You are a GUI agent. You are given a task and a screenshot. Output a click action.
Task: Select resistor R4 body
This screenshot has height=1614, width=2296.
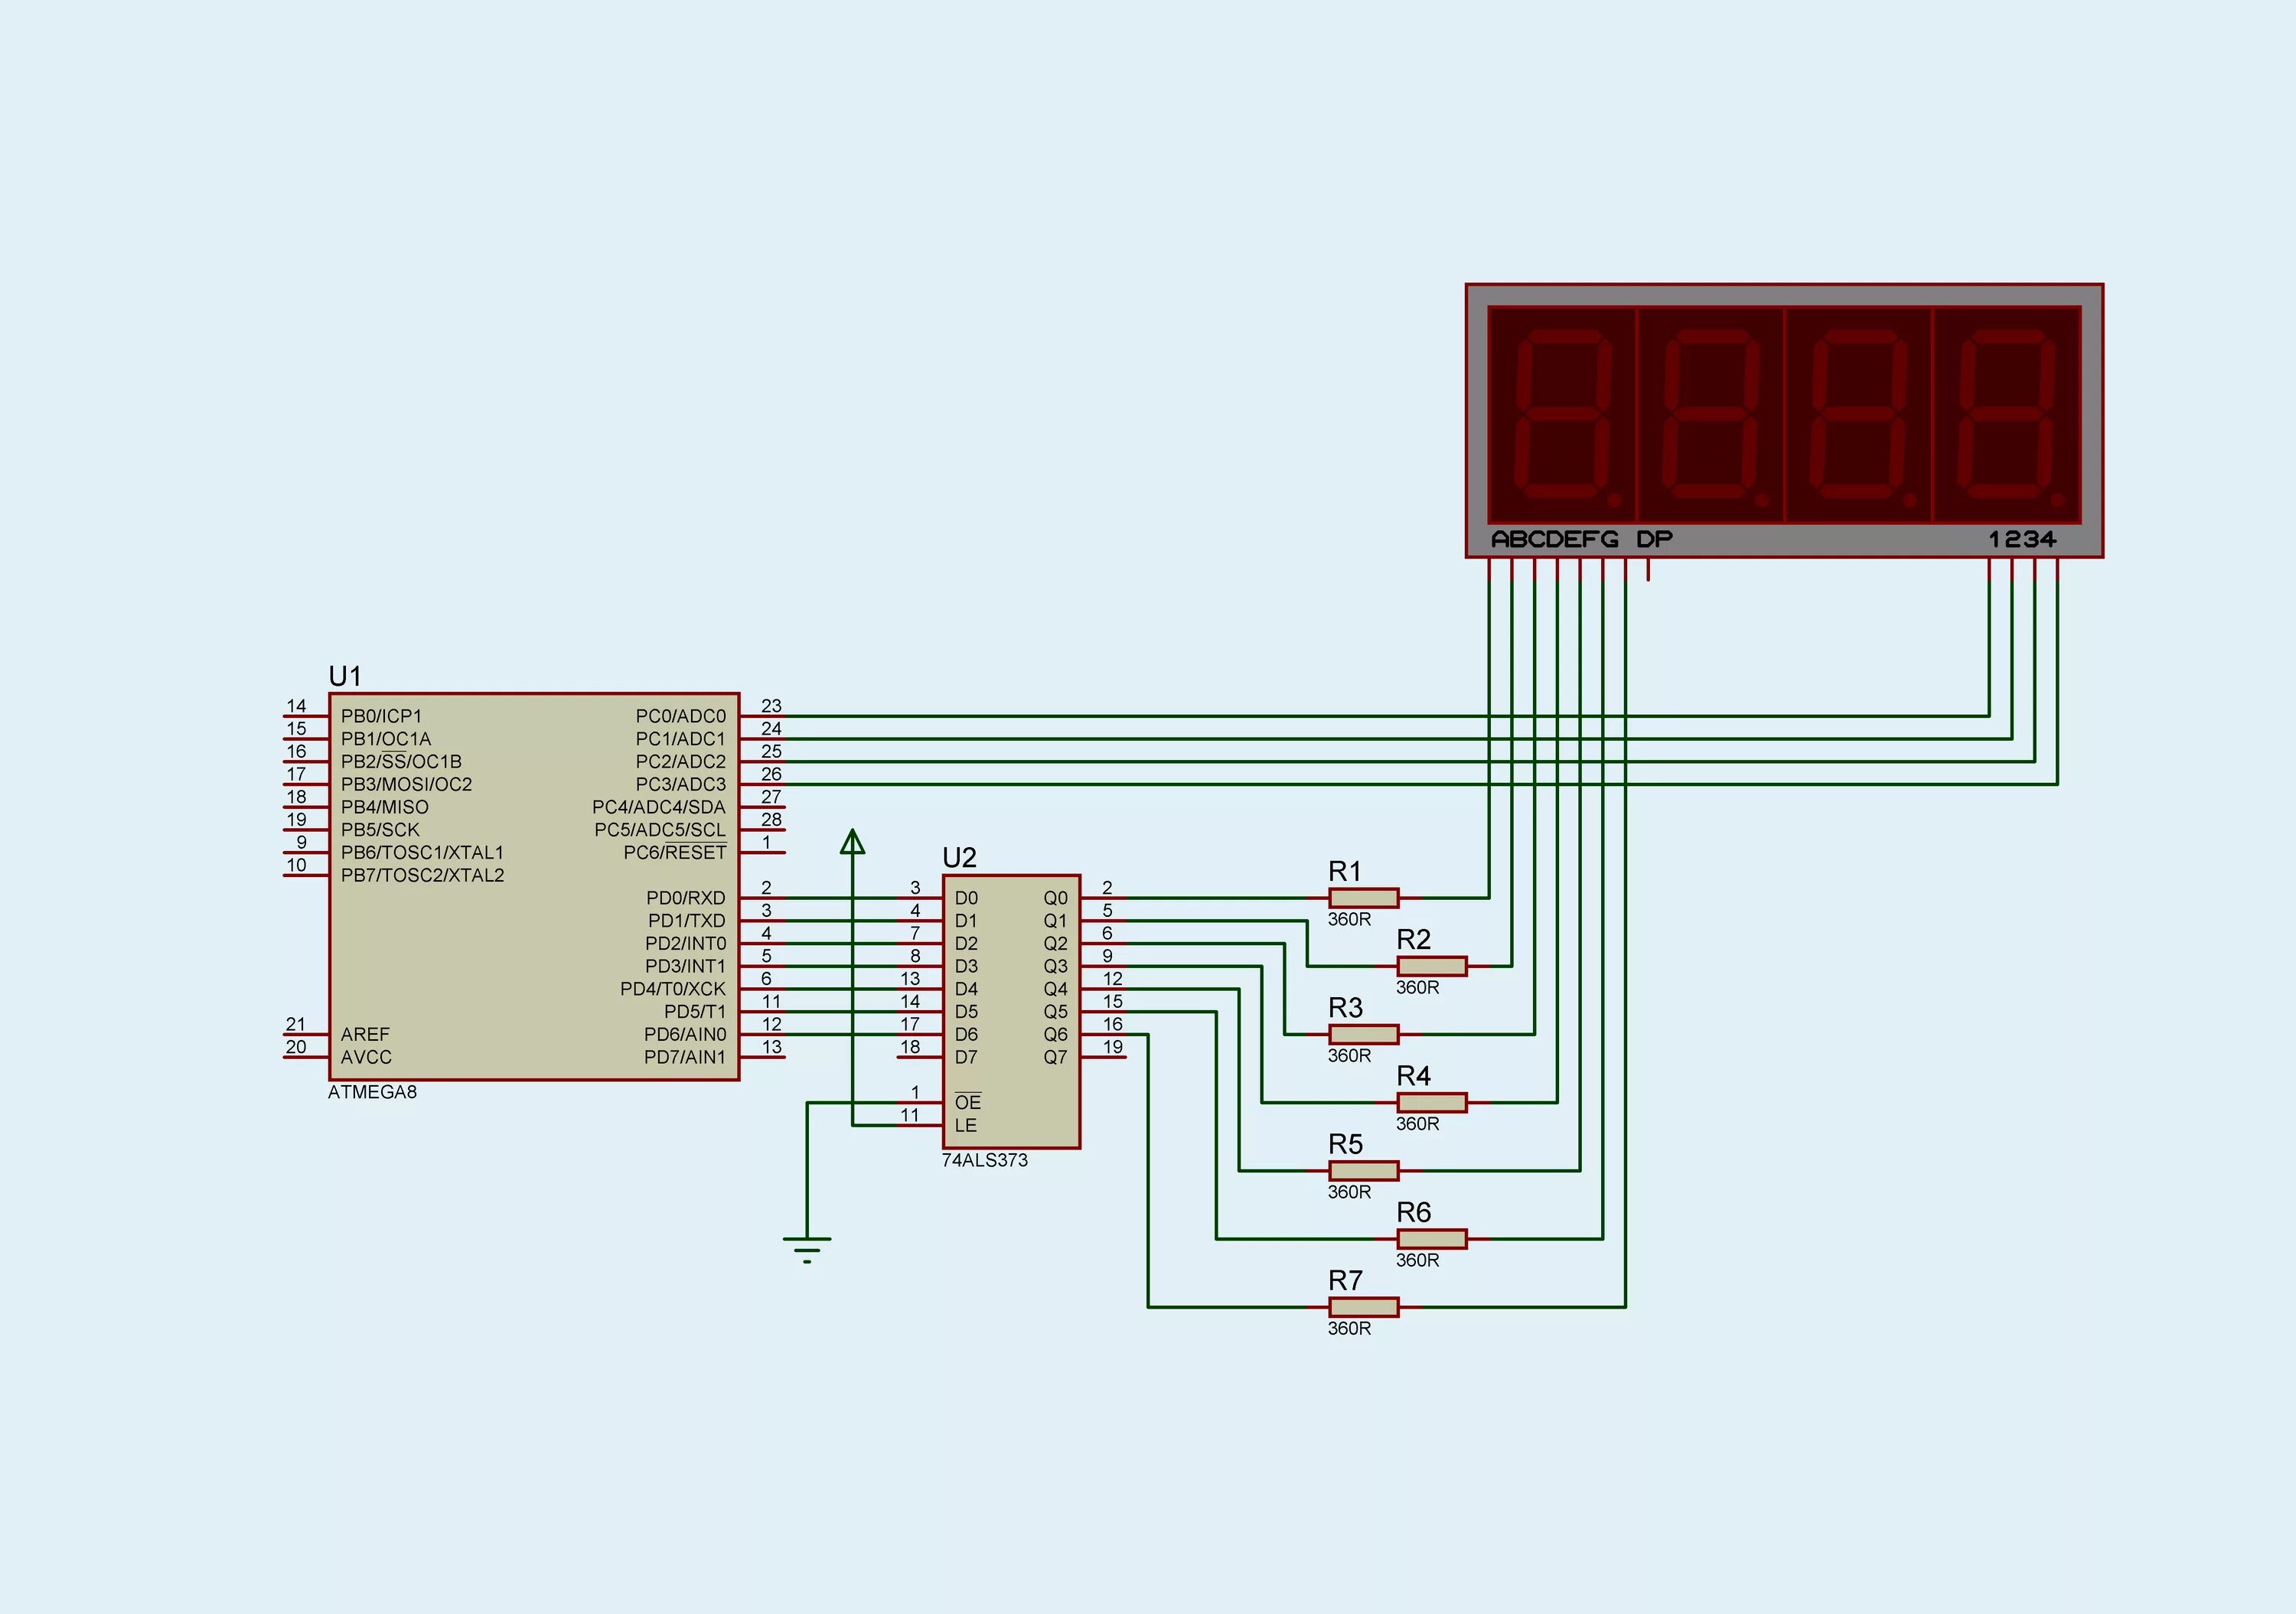(x=1432, y=1102)
